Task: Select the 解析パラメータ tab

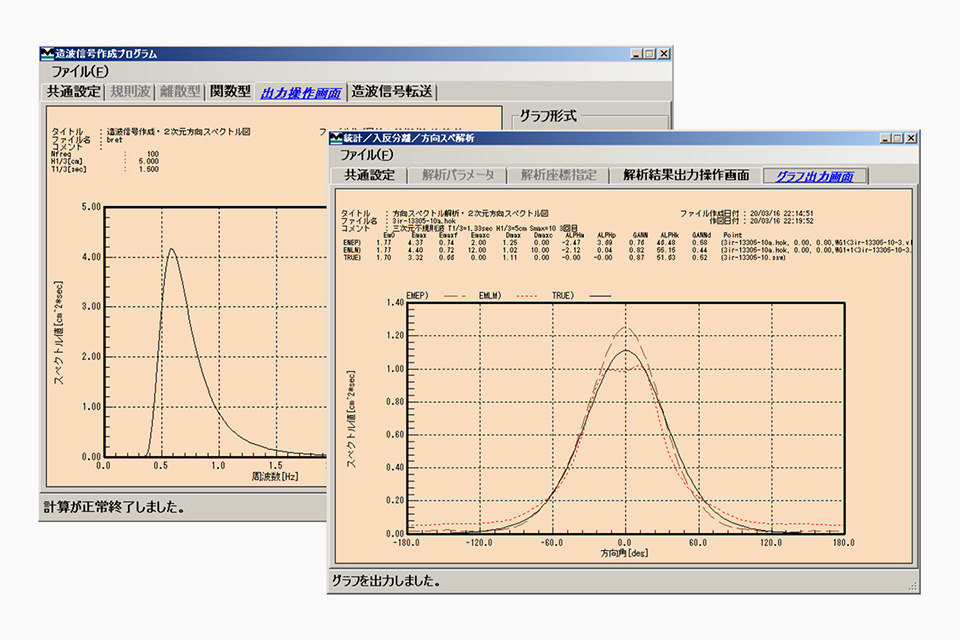Action: pyautogui.click(x=457, y=175)
